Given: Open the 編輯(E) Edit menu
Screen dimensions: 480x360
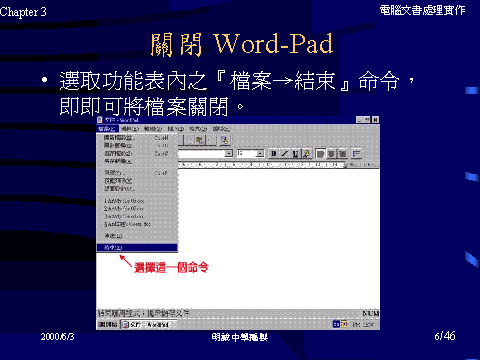Looking at the screenshot, I should [x=130, y=129].
